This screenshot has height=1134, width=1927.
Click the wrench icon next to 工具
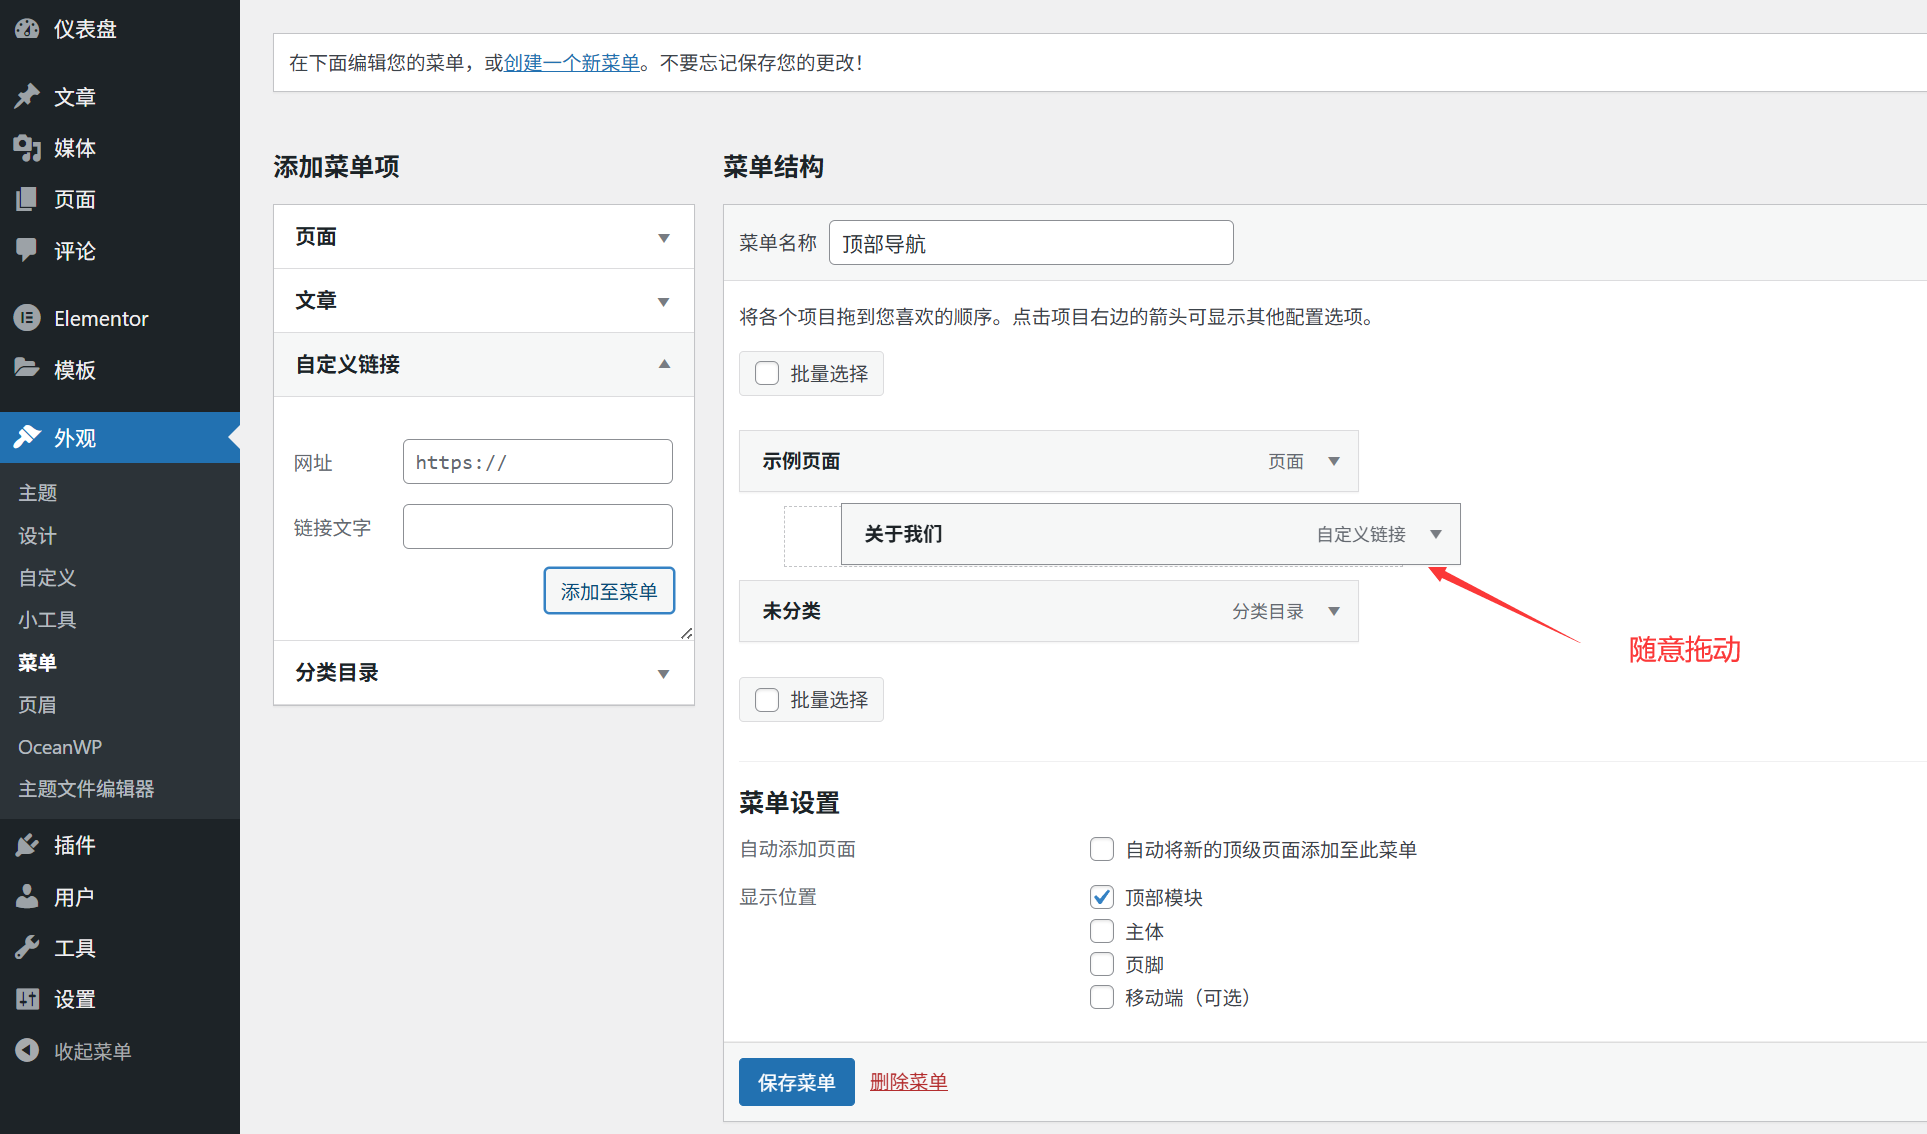[x=27, y=947]
